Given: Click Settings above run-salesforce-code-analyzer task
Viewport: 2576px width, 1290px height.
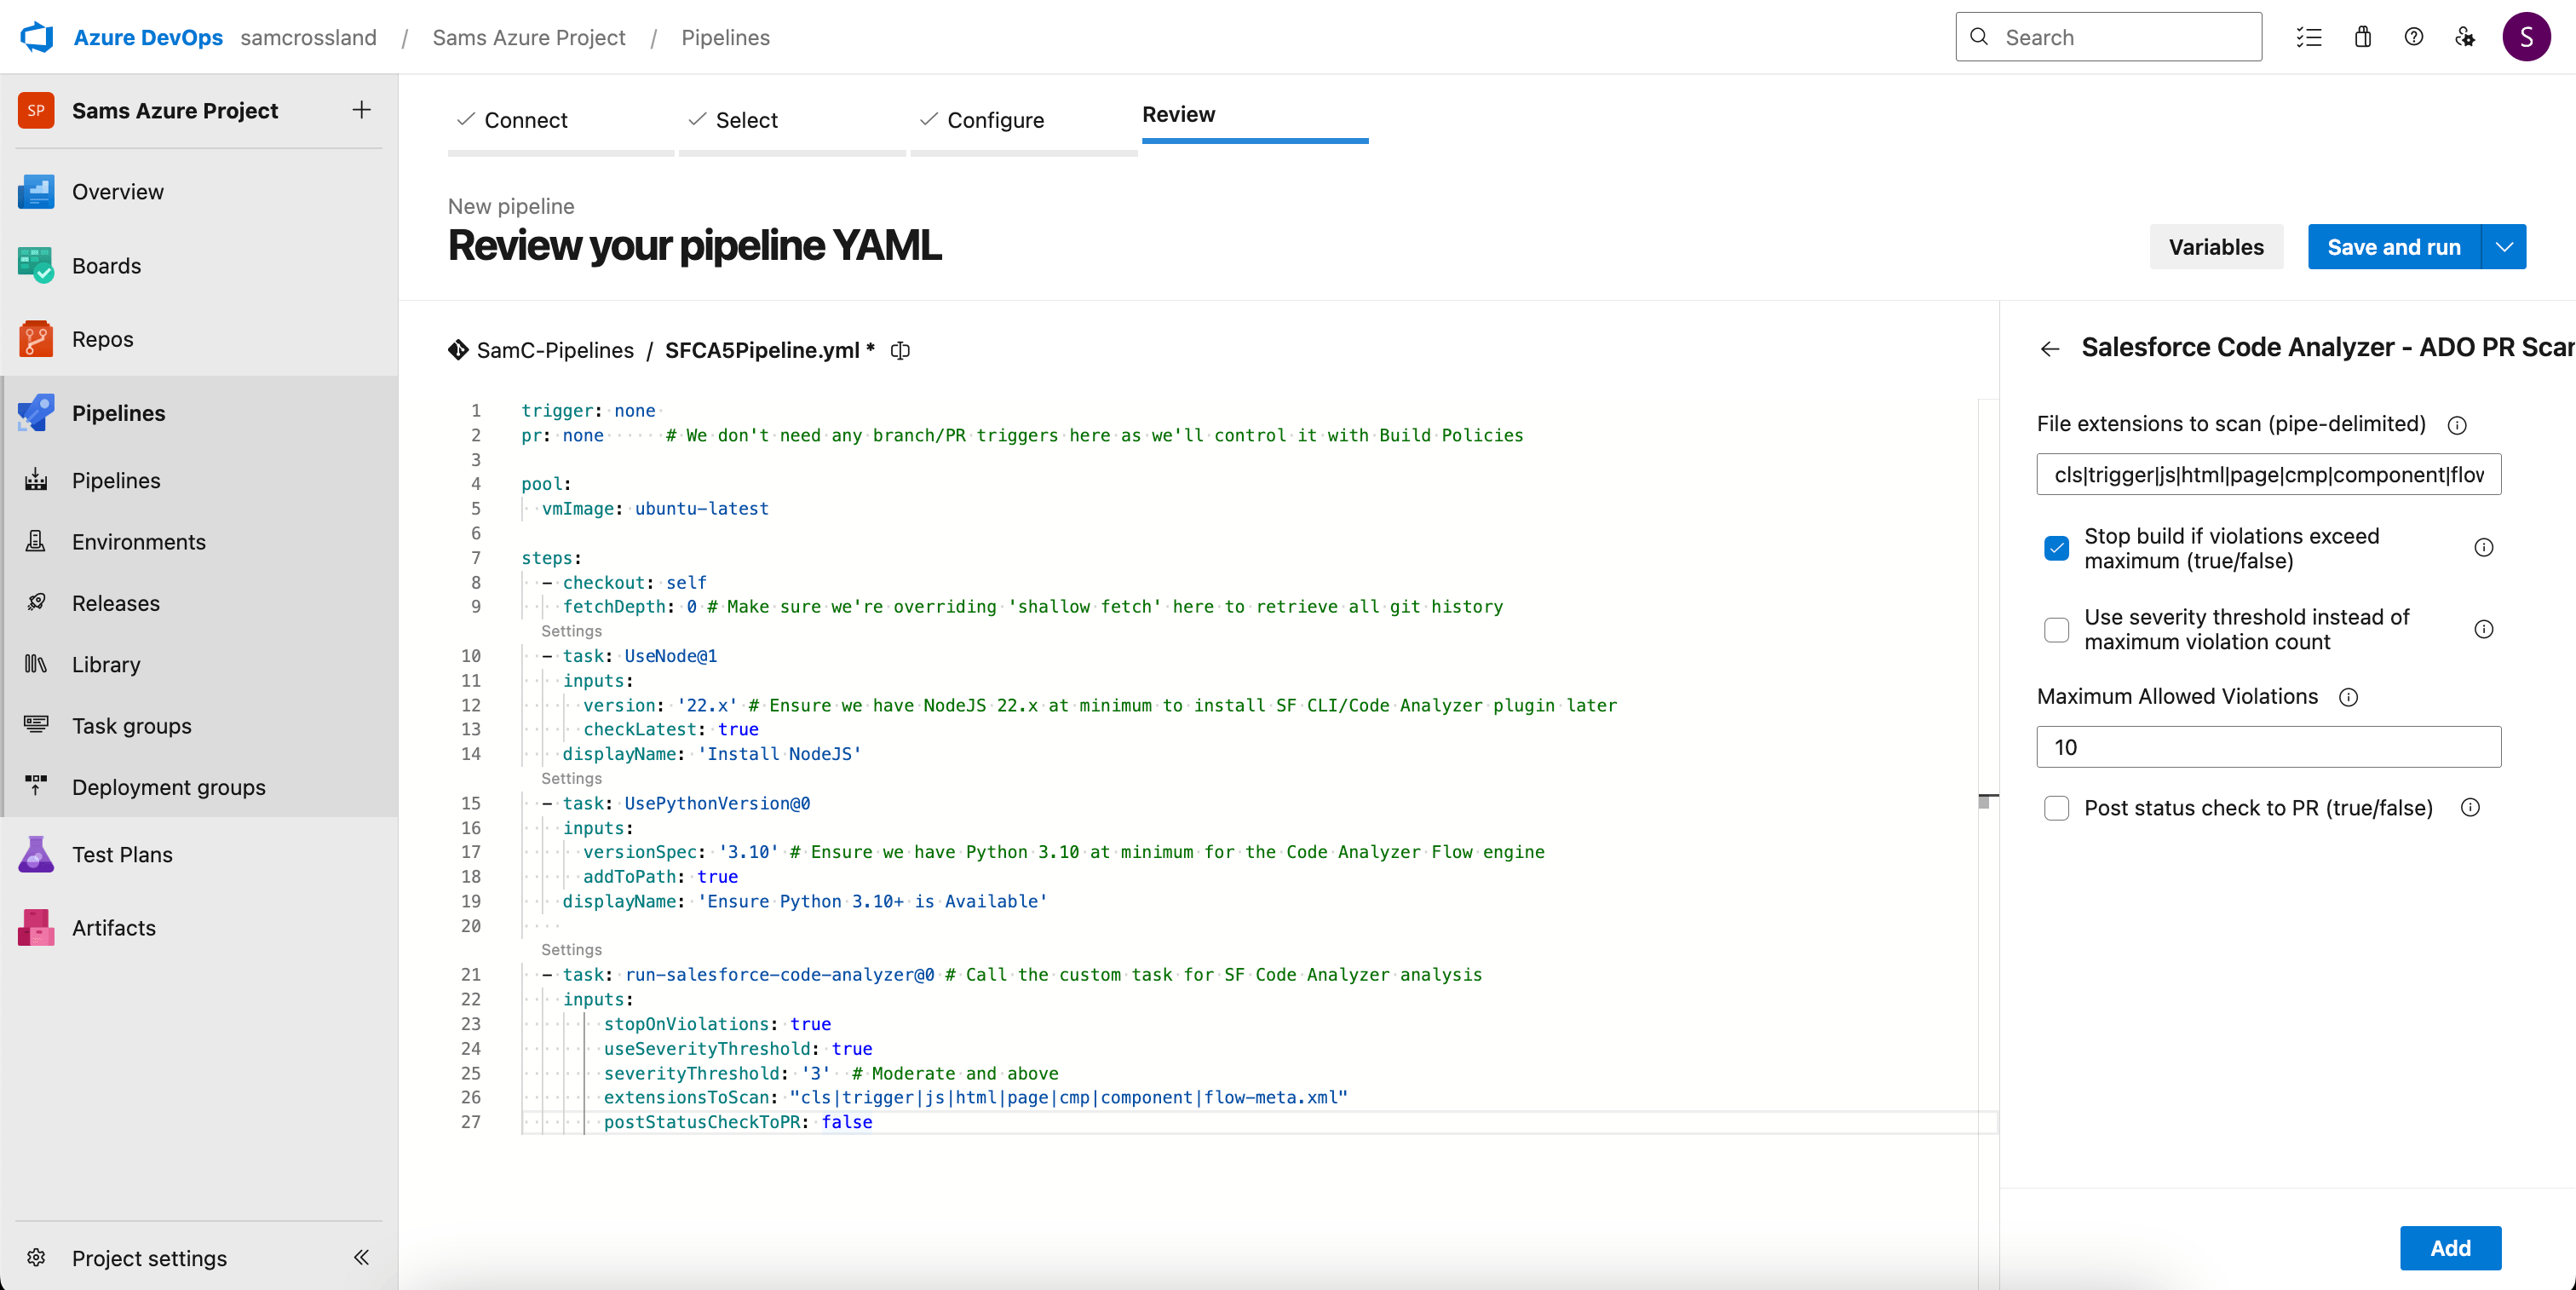Looking at the screenshot, I should click(x=571, y=950).
